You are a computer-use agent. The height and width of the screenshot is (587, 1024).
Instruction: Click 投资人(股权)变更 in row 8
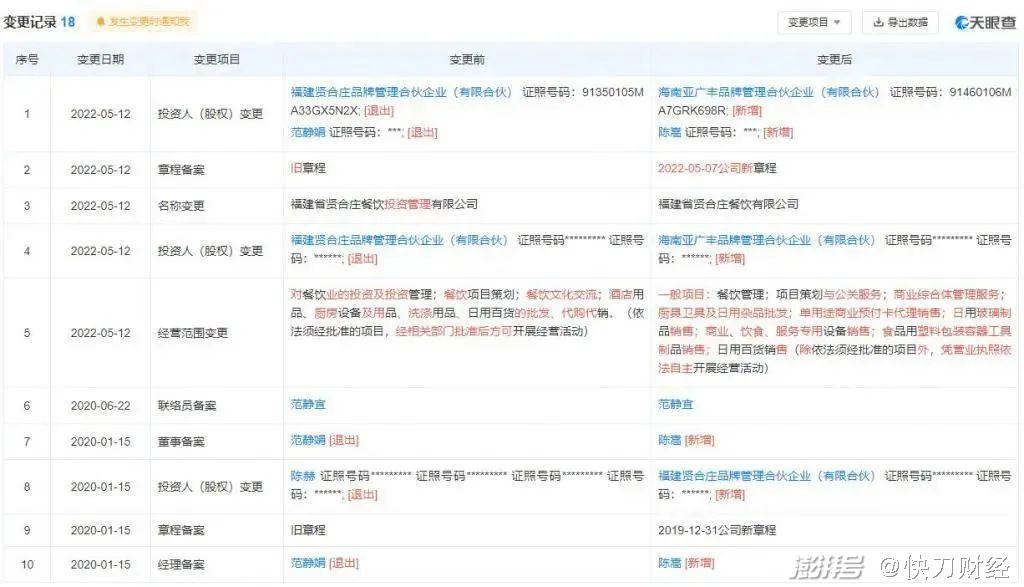click(x=210, y=486)
